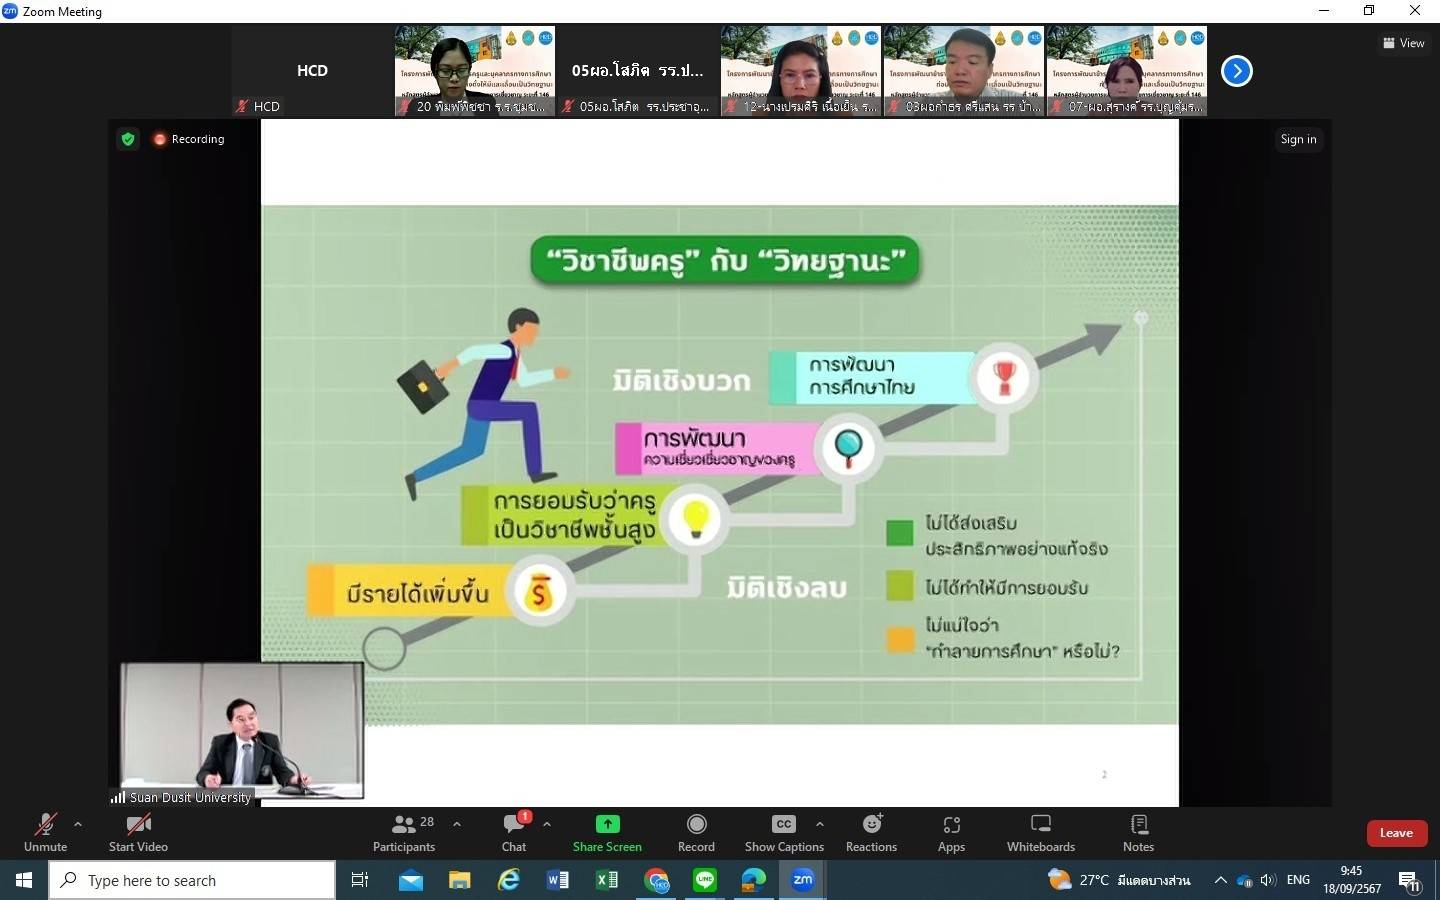
Task: Open LINE from the Windows taskbar
Action: click(x=705, y=880)
